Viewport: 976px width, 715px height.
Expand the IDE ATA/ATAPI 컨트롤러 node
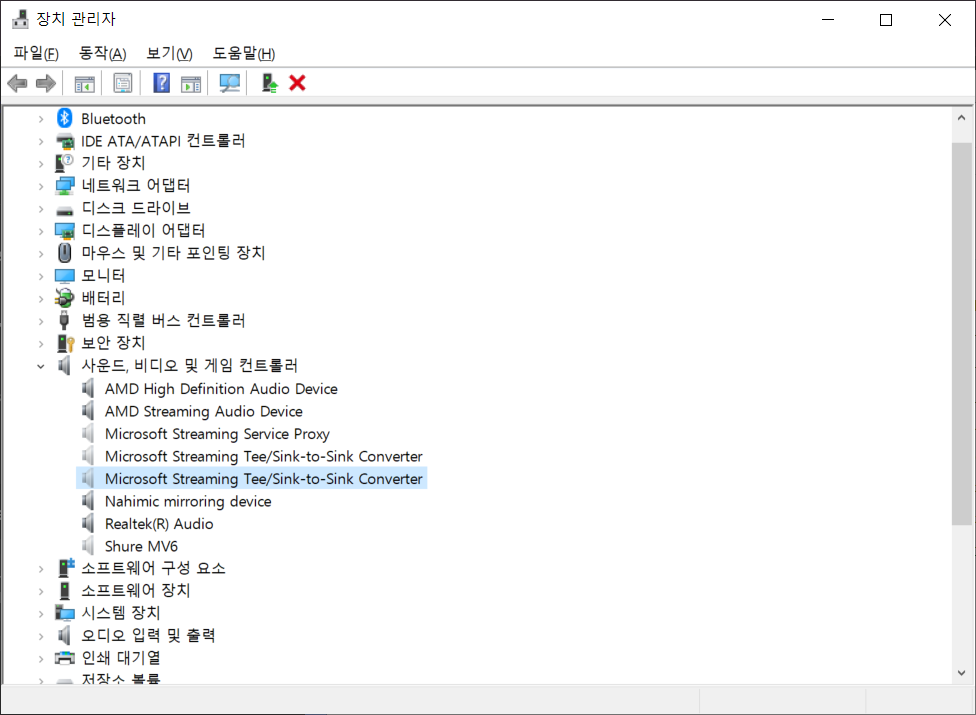coord(41,141)
